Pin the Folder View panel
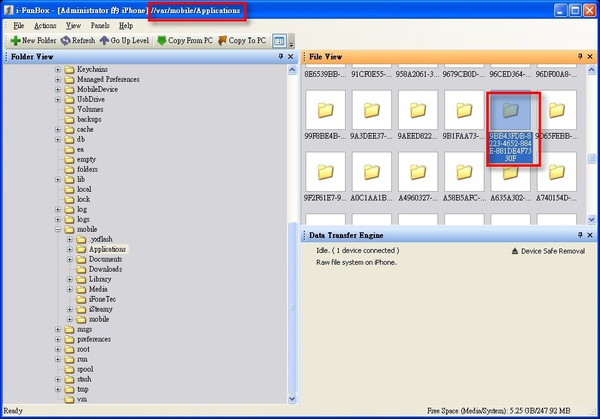Screen dimensions: 600x419 [279, 57]
